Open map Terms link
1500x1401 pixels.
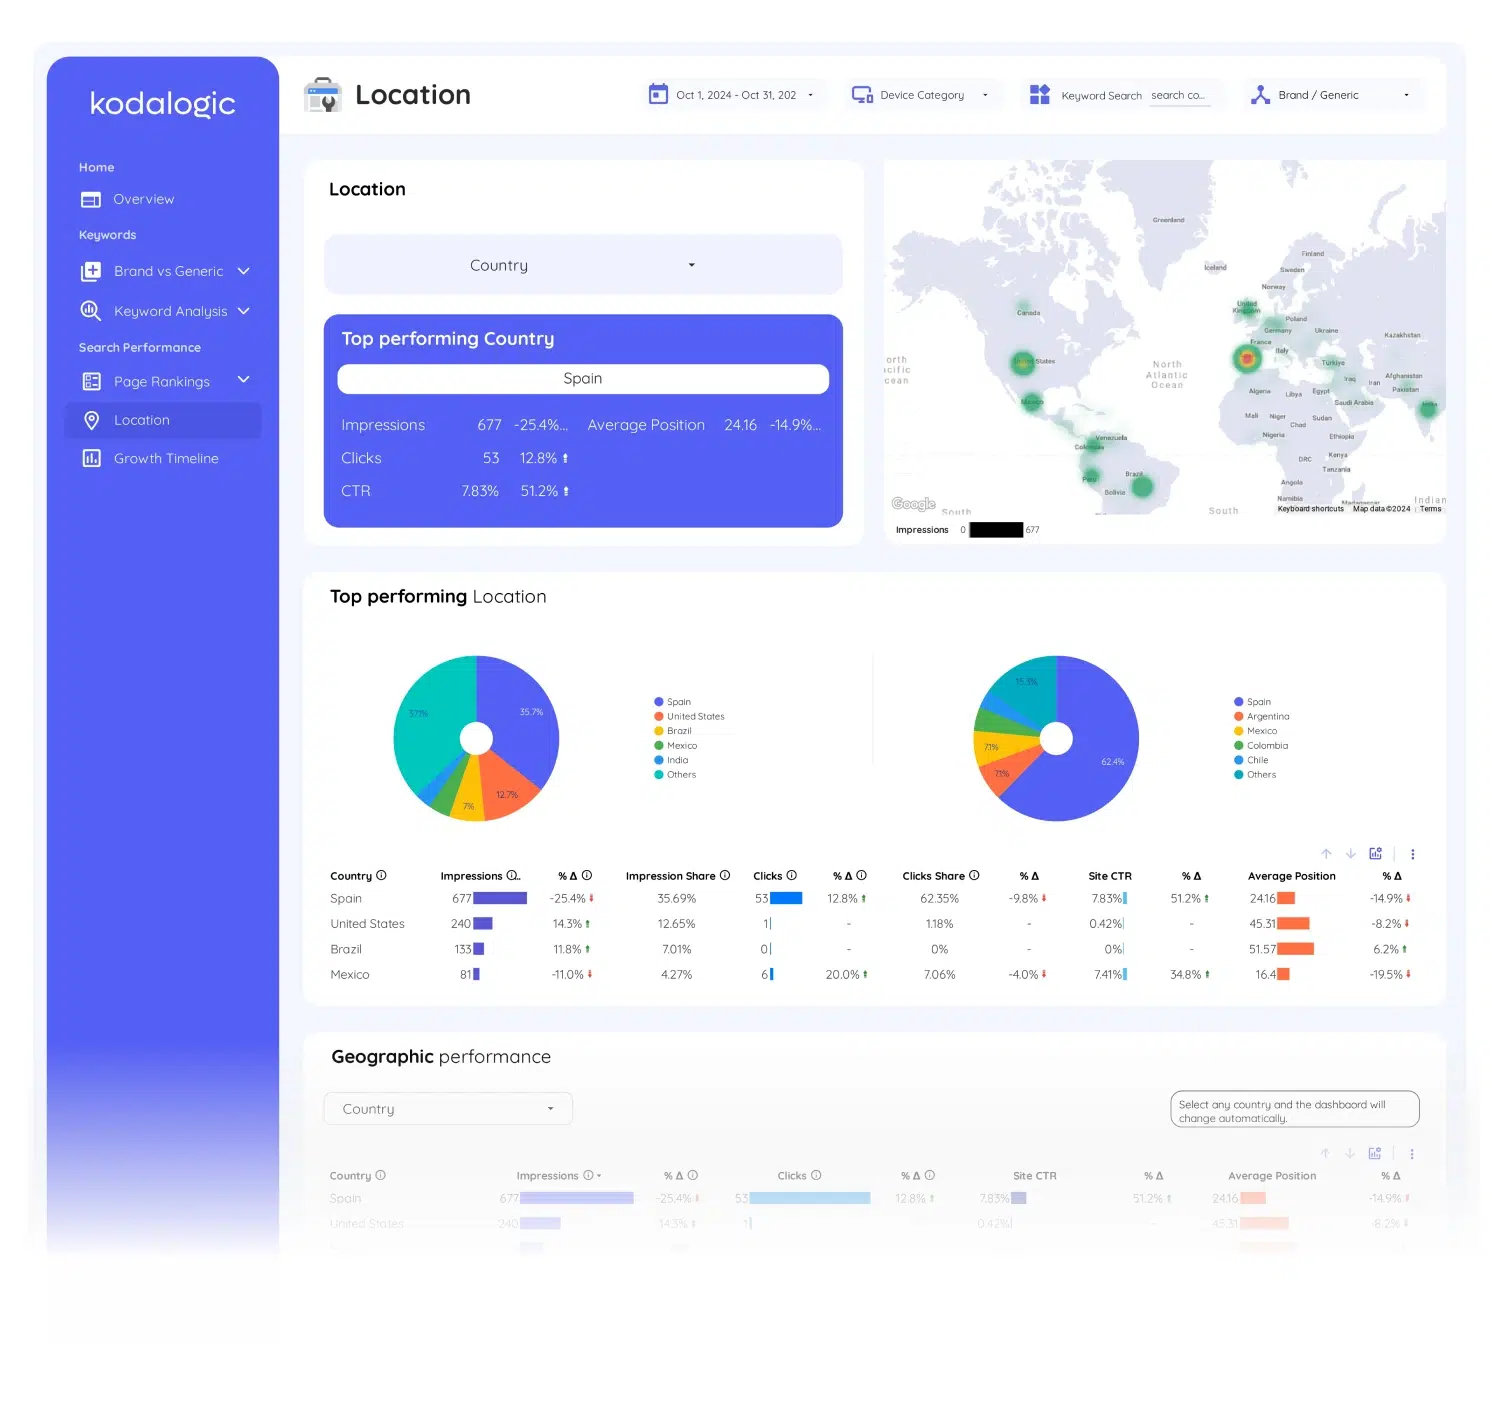(x=1431, y=509)
